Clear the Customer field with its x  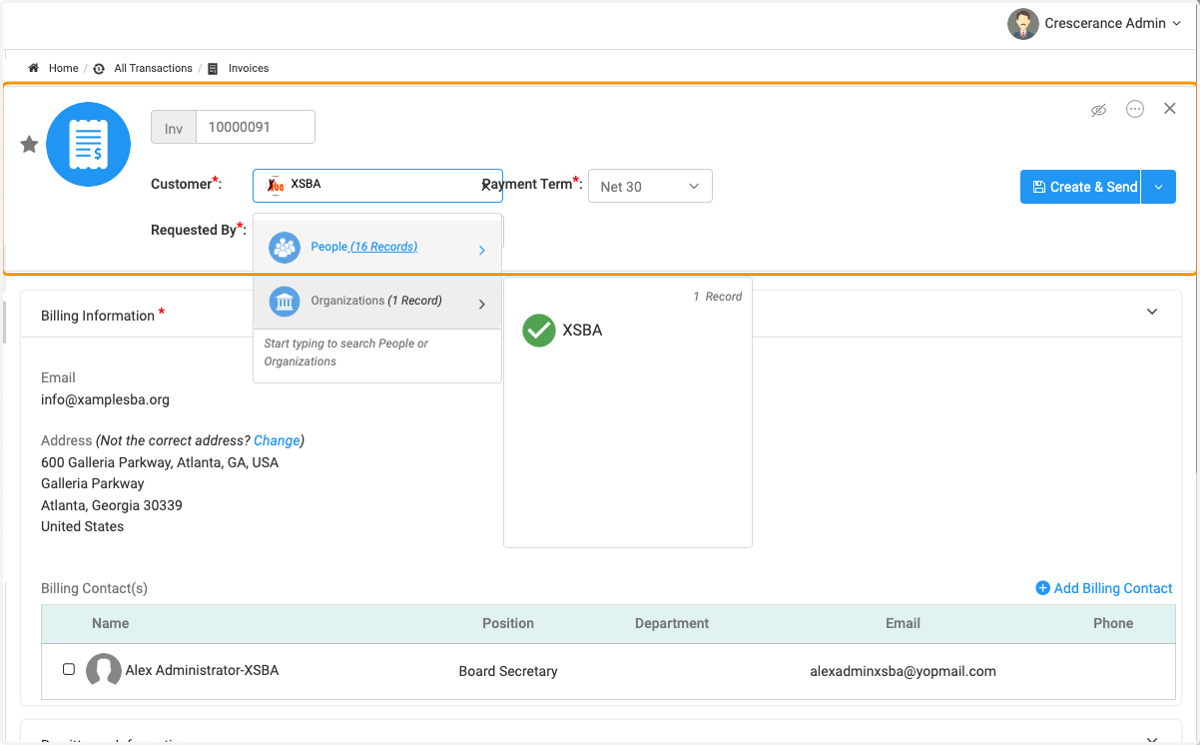486,185
